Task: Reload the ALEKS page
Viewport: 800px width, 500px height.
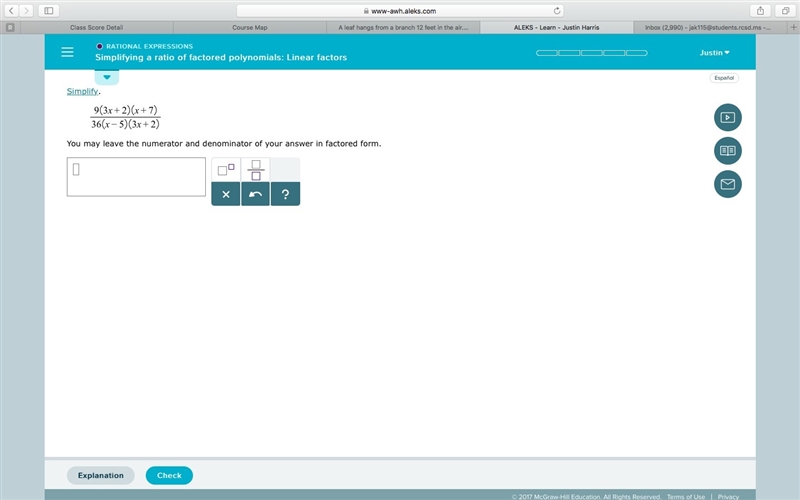Action: 557,11
